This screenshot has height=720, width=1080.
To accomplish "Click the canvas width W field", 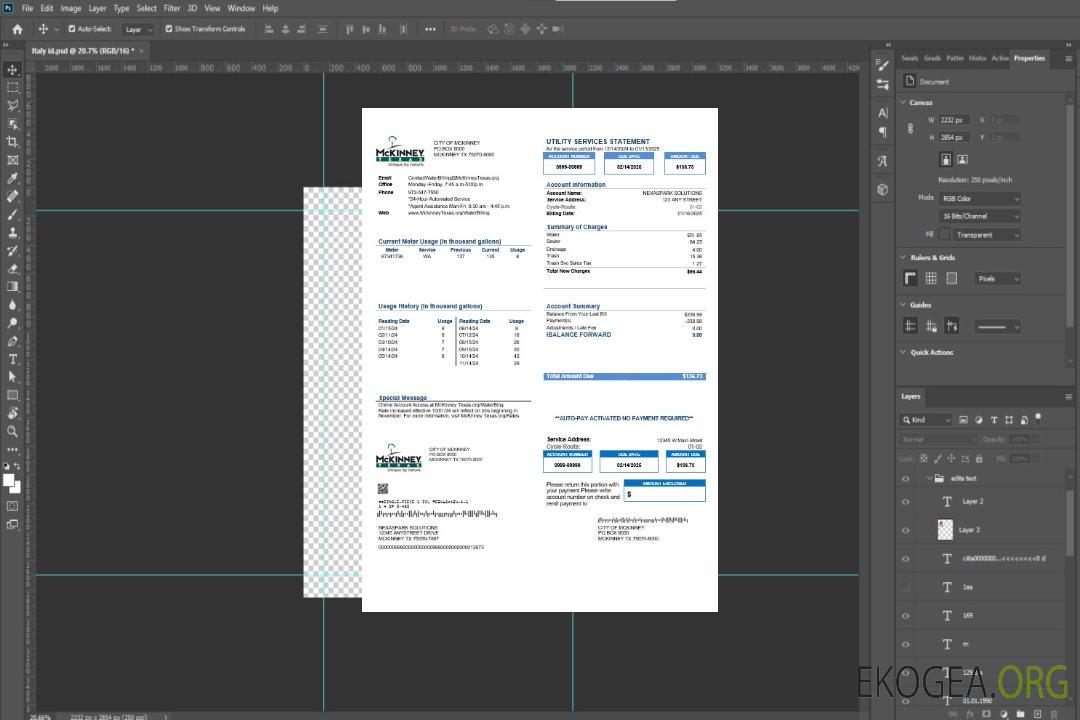I will tap(953, 120).
